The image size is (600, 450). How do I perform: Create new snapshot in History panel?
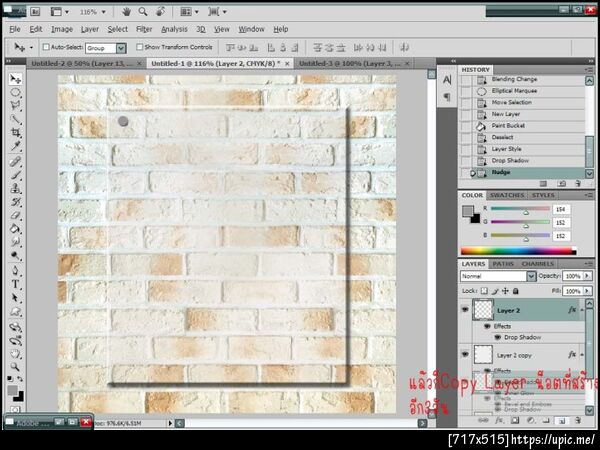561,184
